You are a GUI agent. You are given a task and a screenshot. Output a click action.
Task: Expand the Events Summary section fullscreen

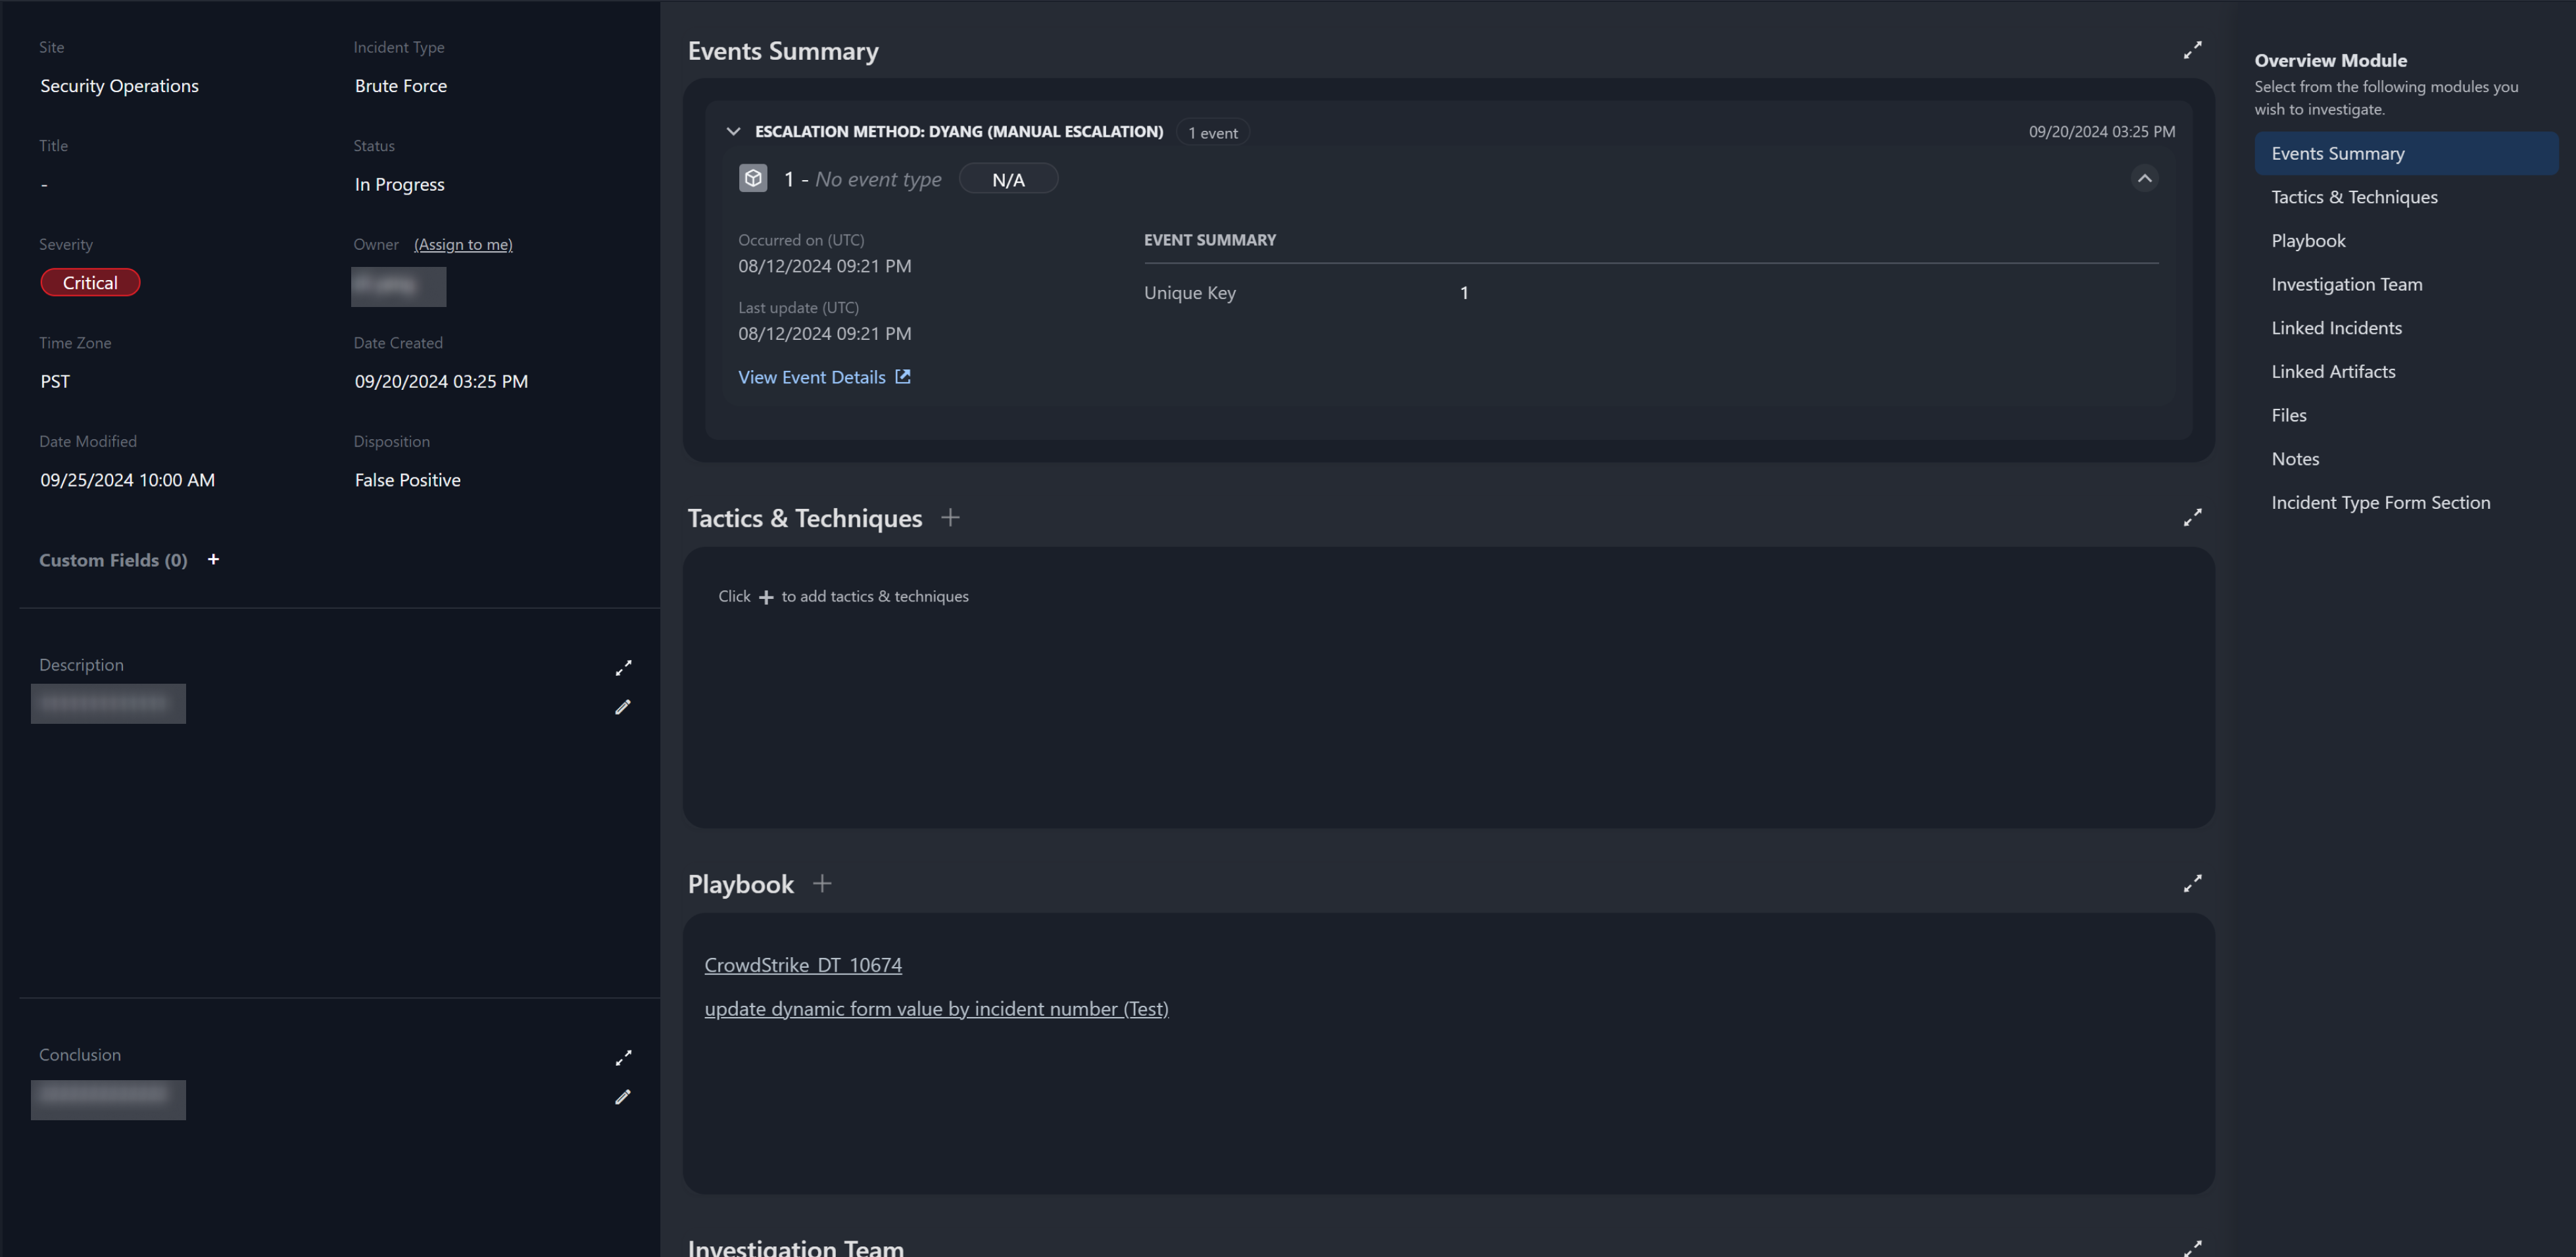2192,50
